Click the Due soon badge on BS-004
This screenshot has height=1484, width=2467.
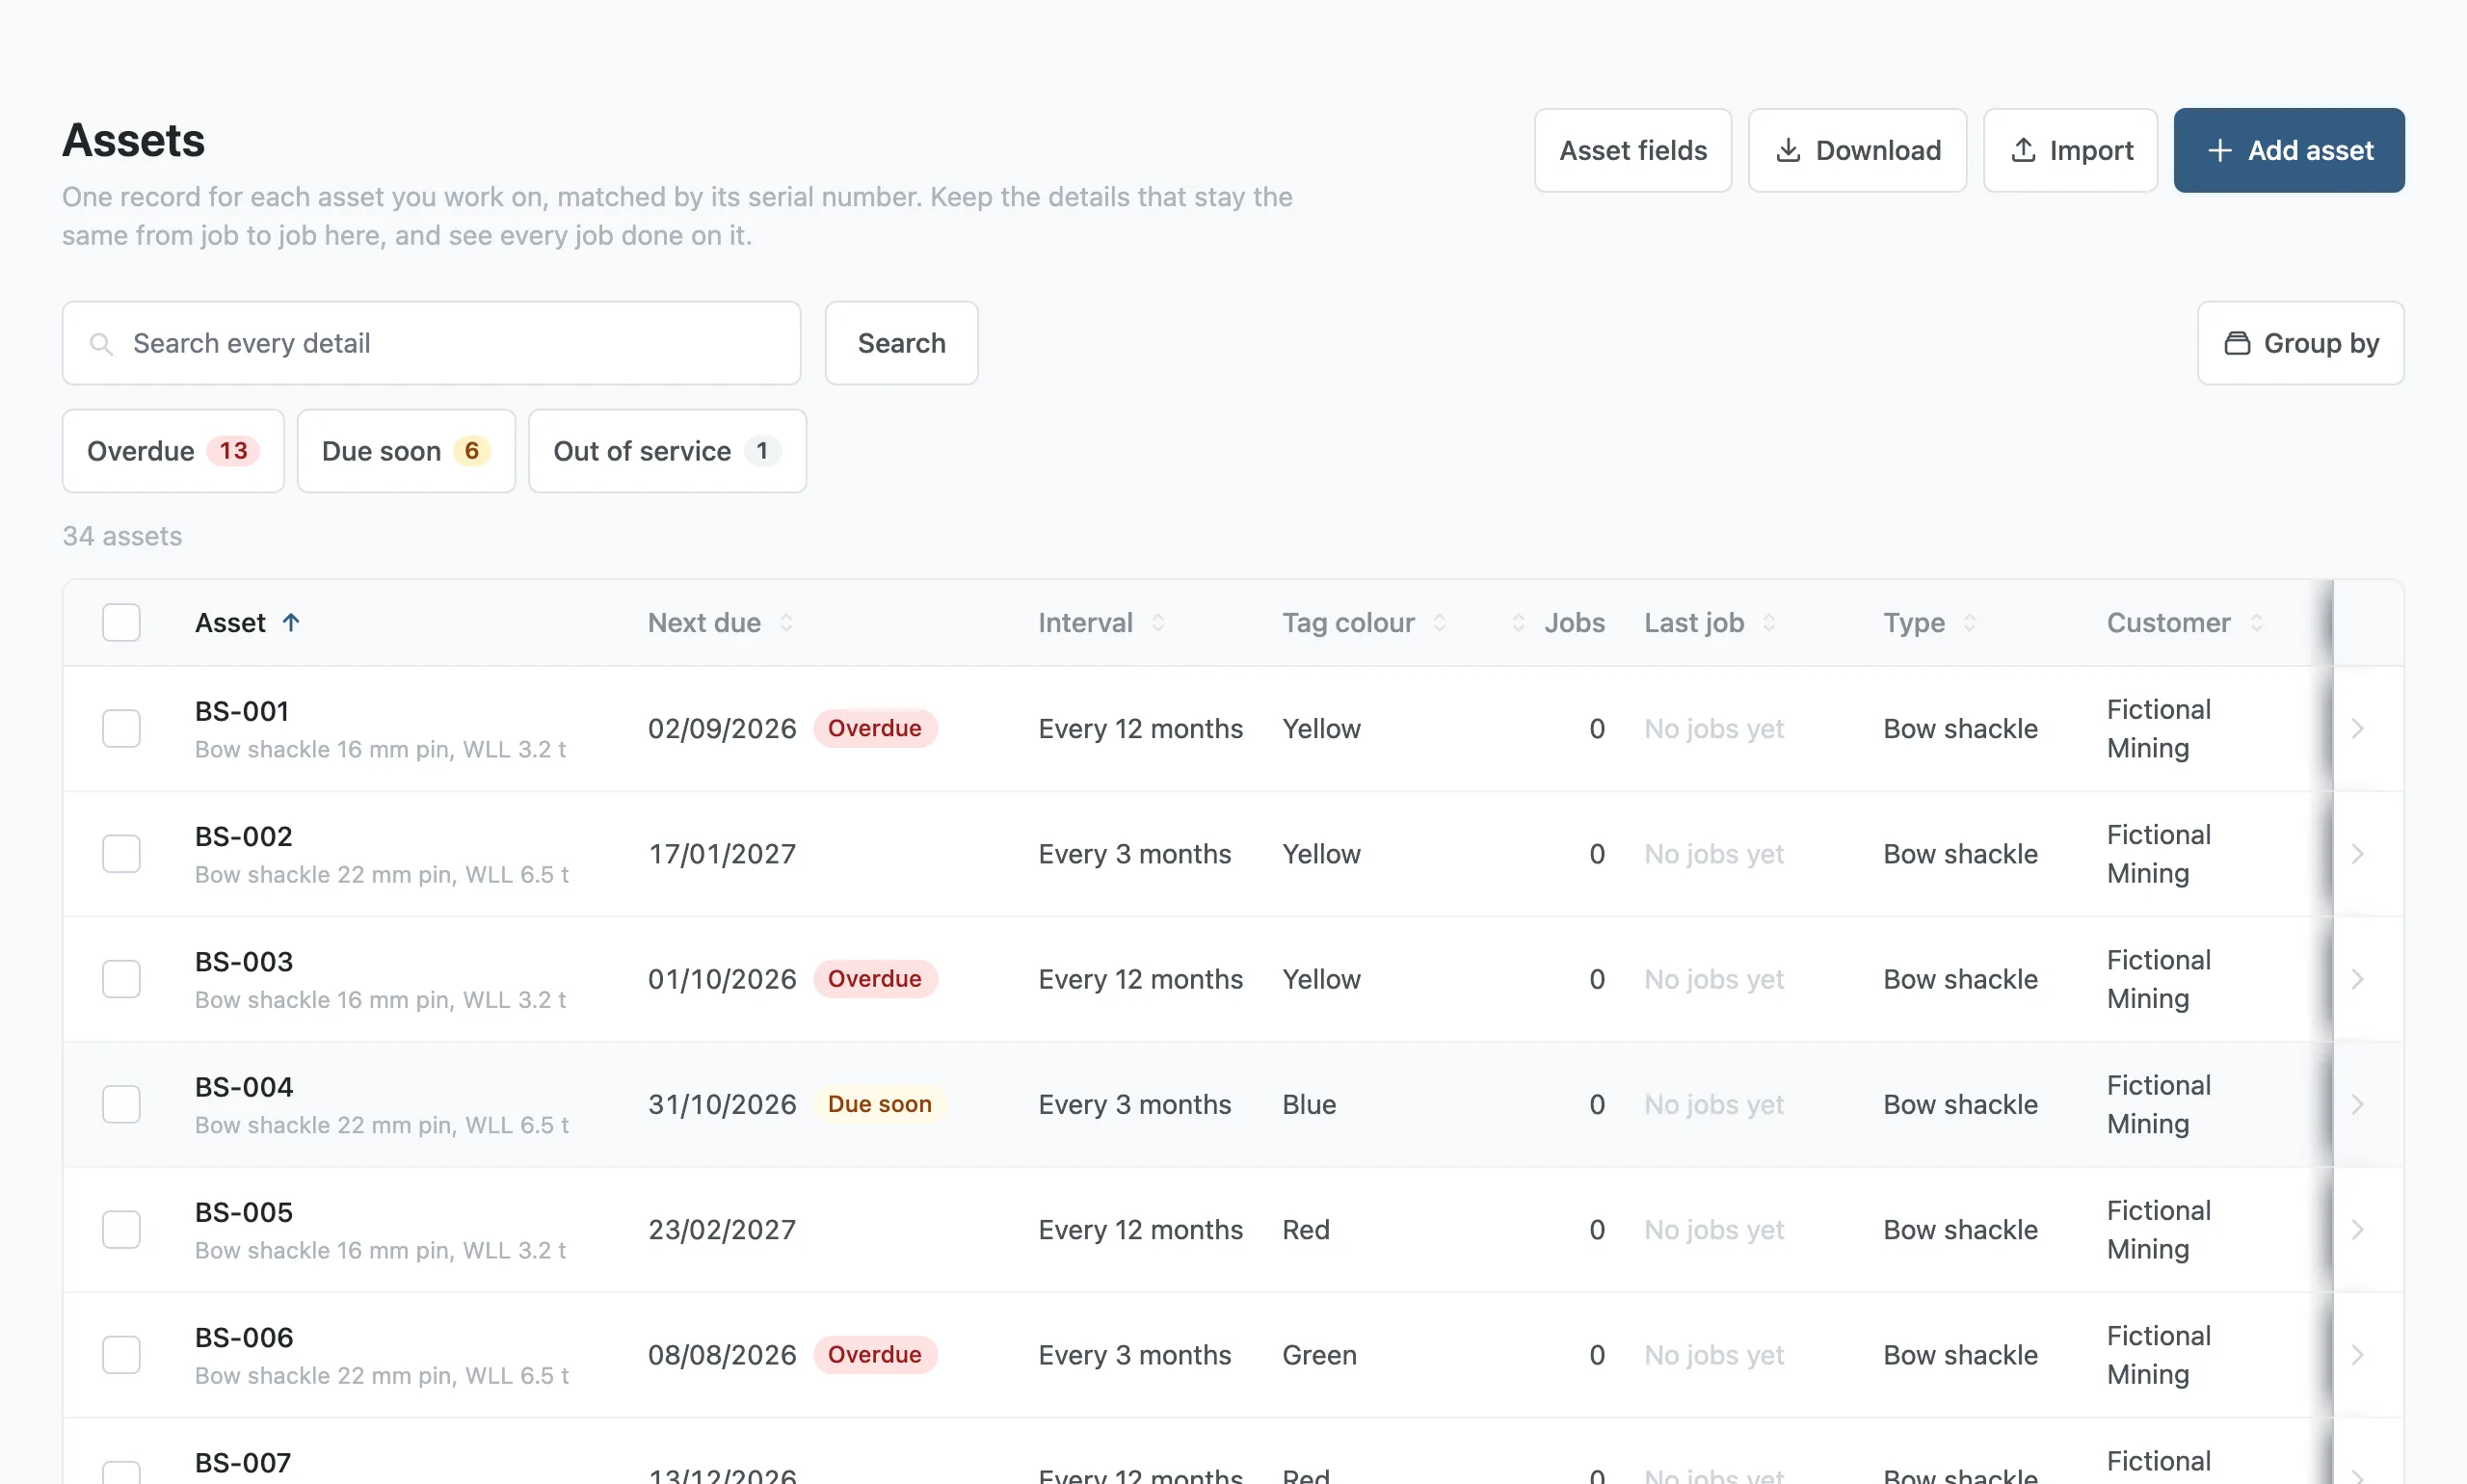pyautogui.click(x=880, y=1105)
